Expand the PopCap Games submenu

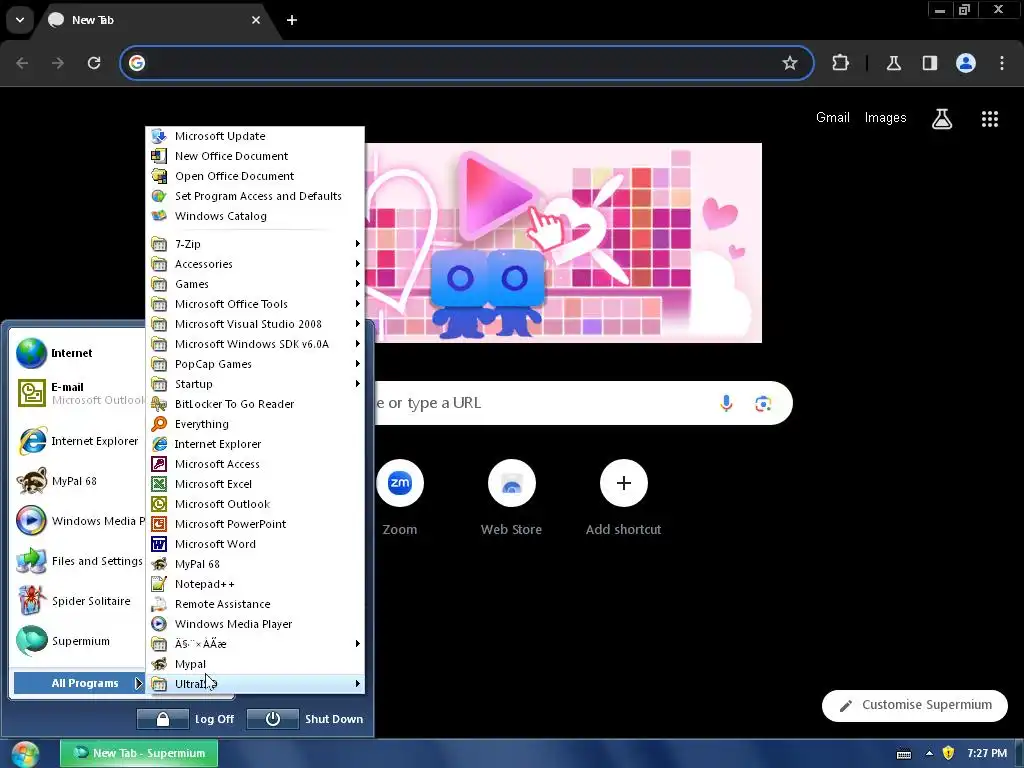pyautogui.click(x=255, y=364)
